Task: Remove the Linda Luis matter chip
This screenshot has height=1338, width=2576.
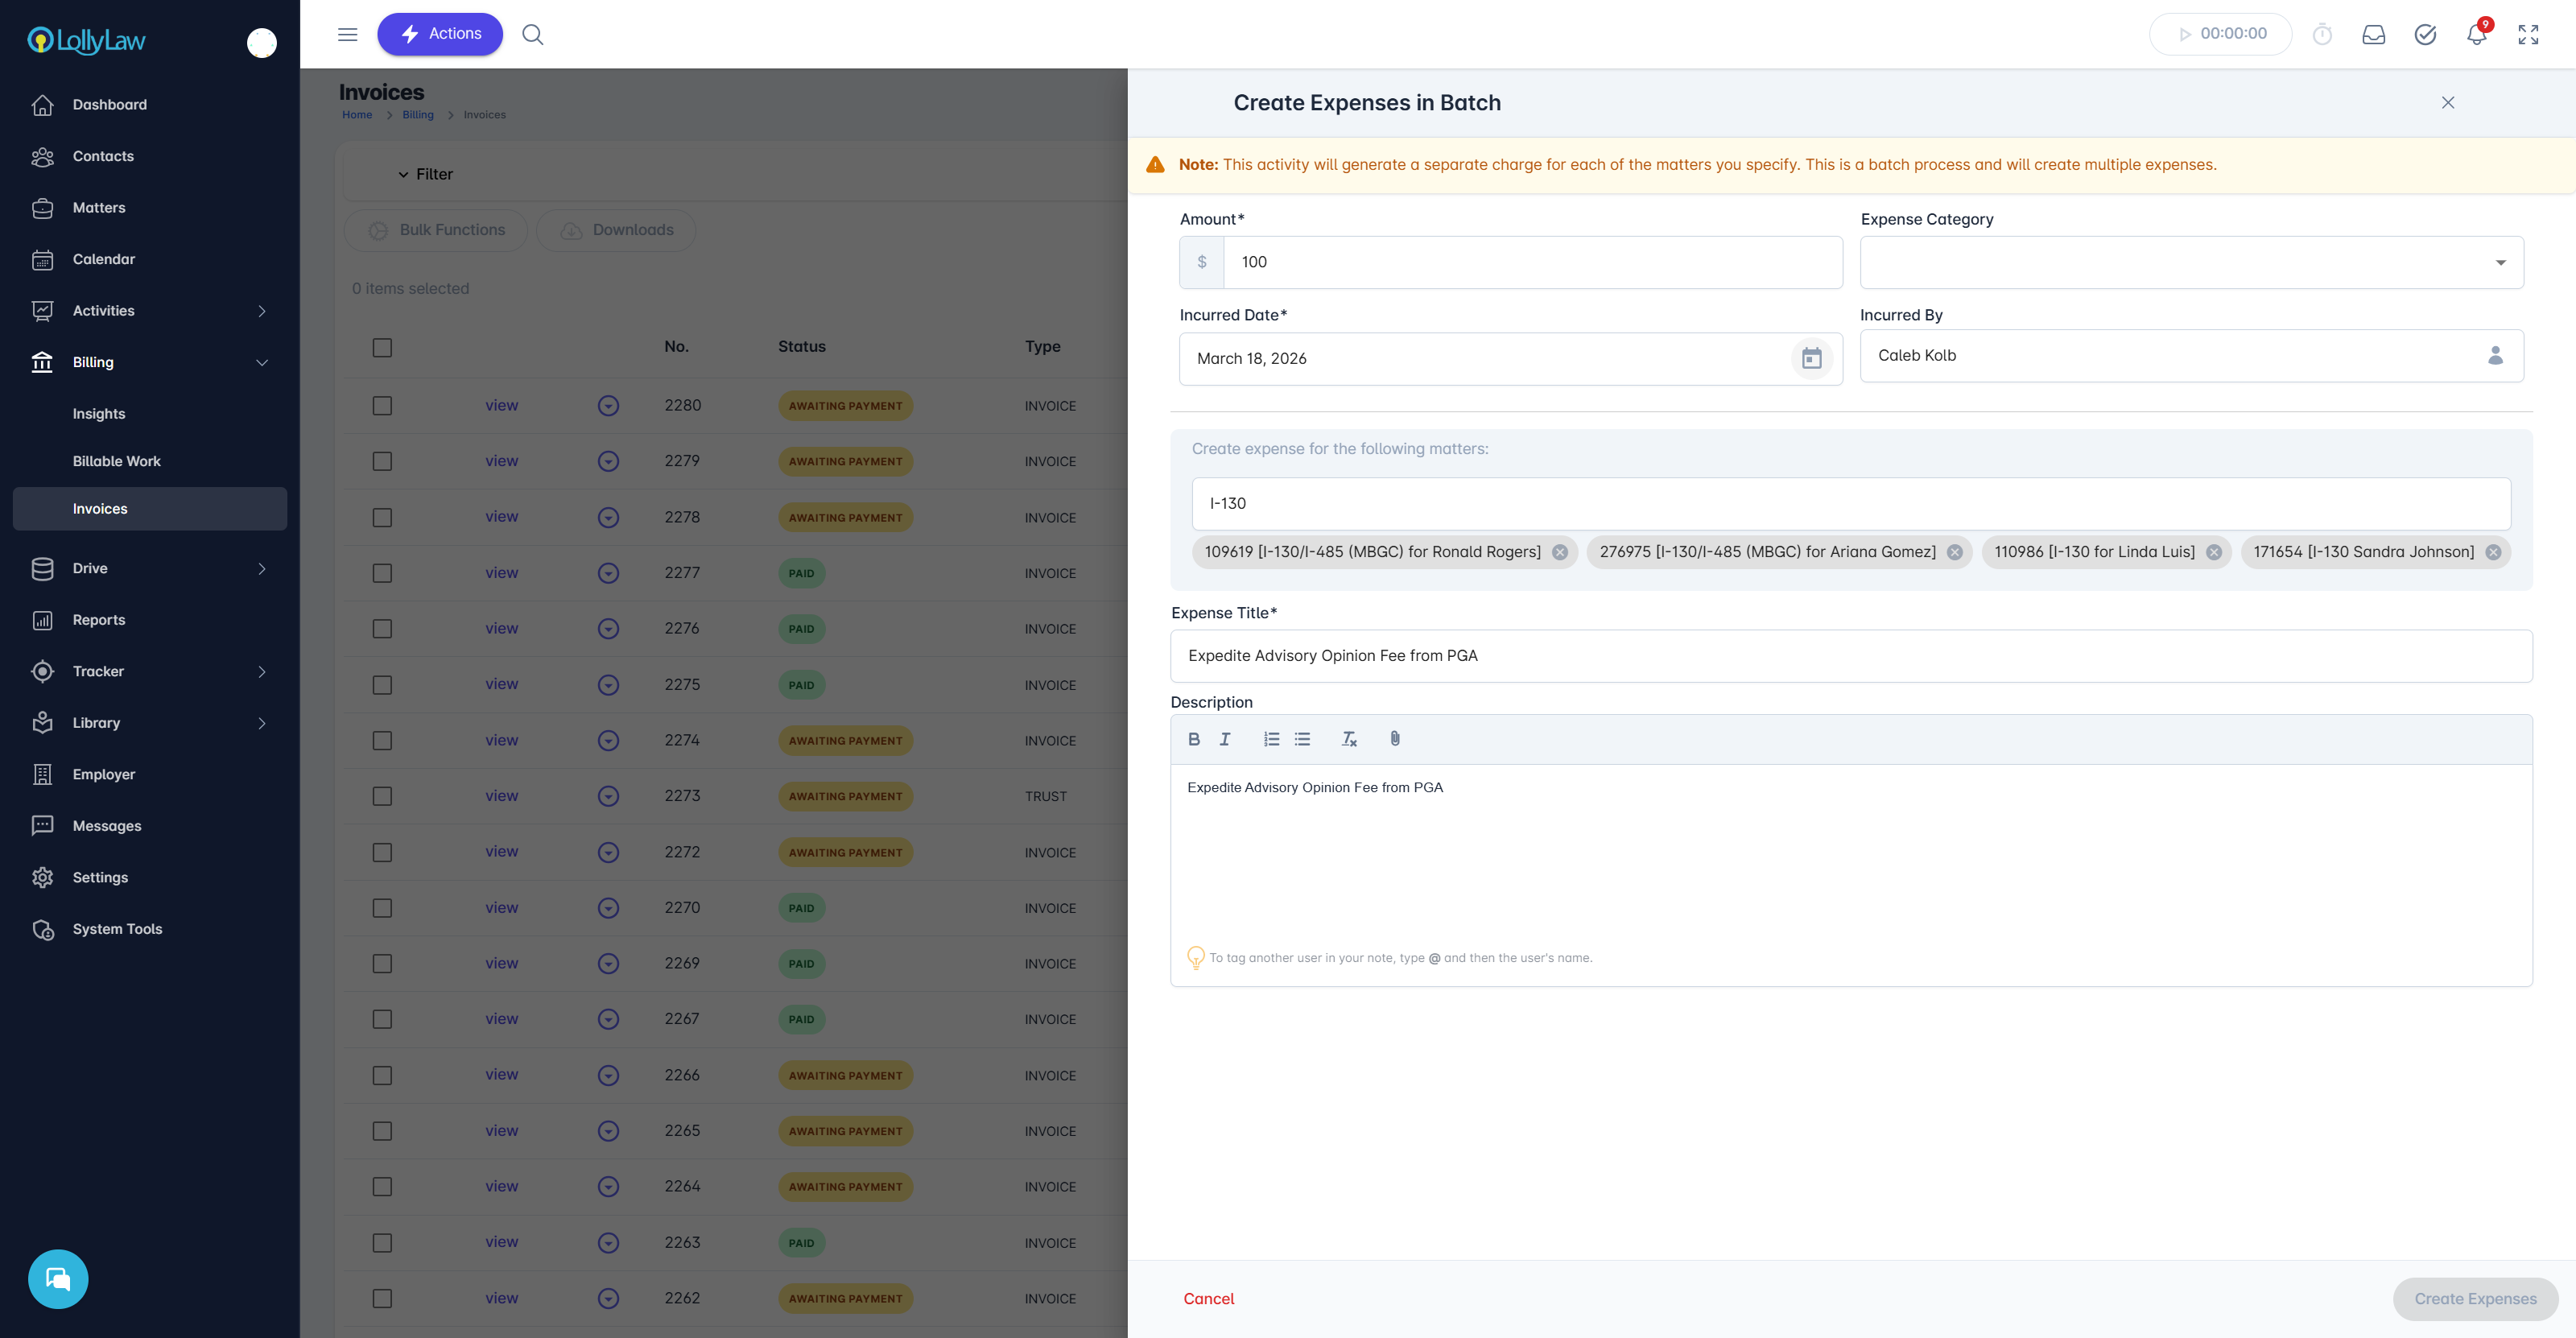Action: (2213, 552)
